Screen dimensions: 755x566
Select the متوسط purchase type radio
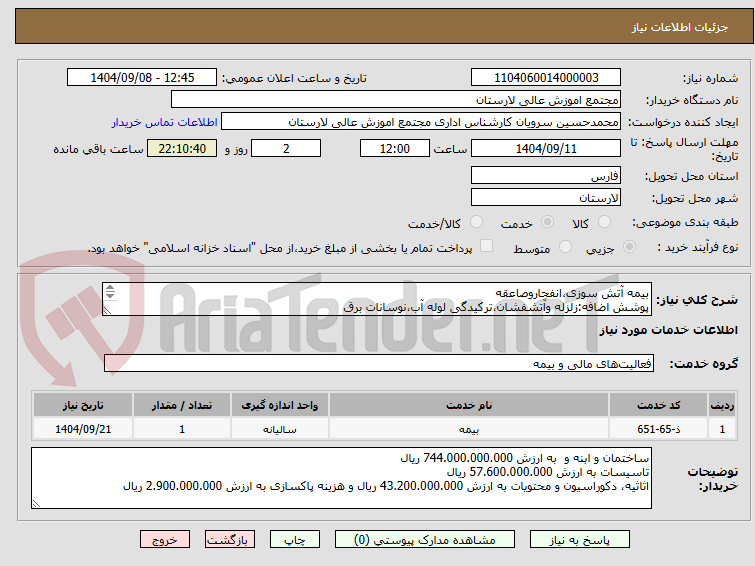(x=565, y=247)
